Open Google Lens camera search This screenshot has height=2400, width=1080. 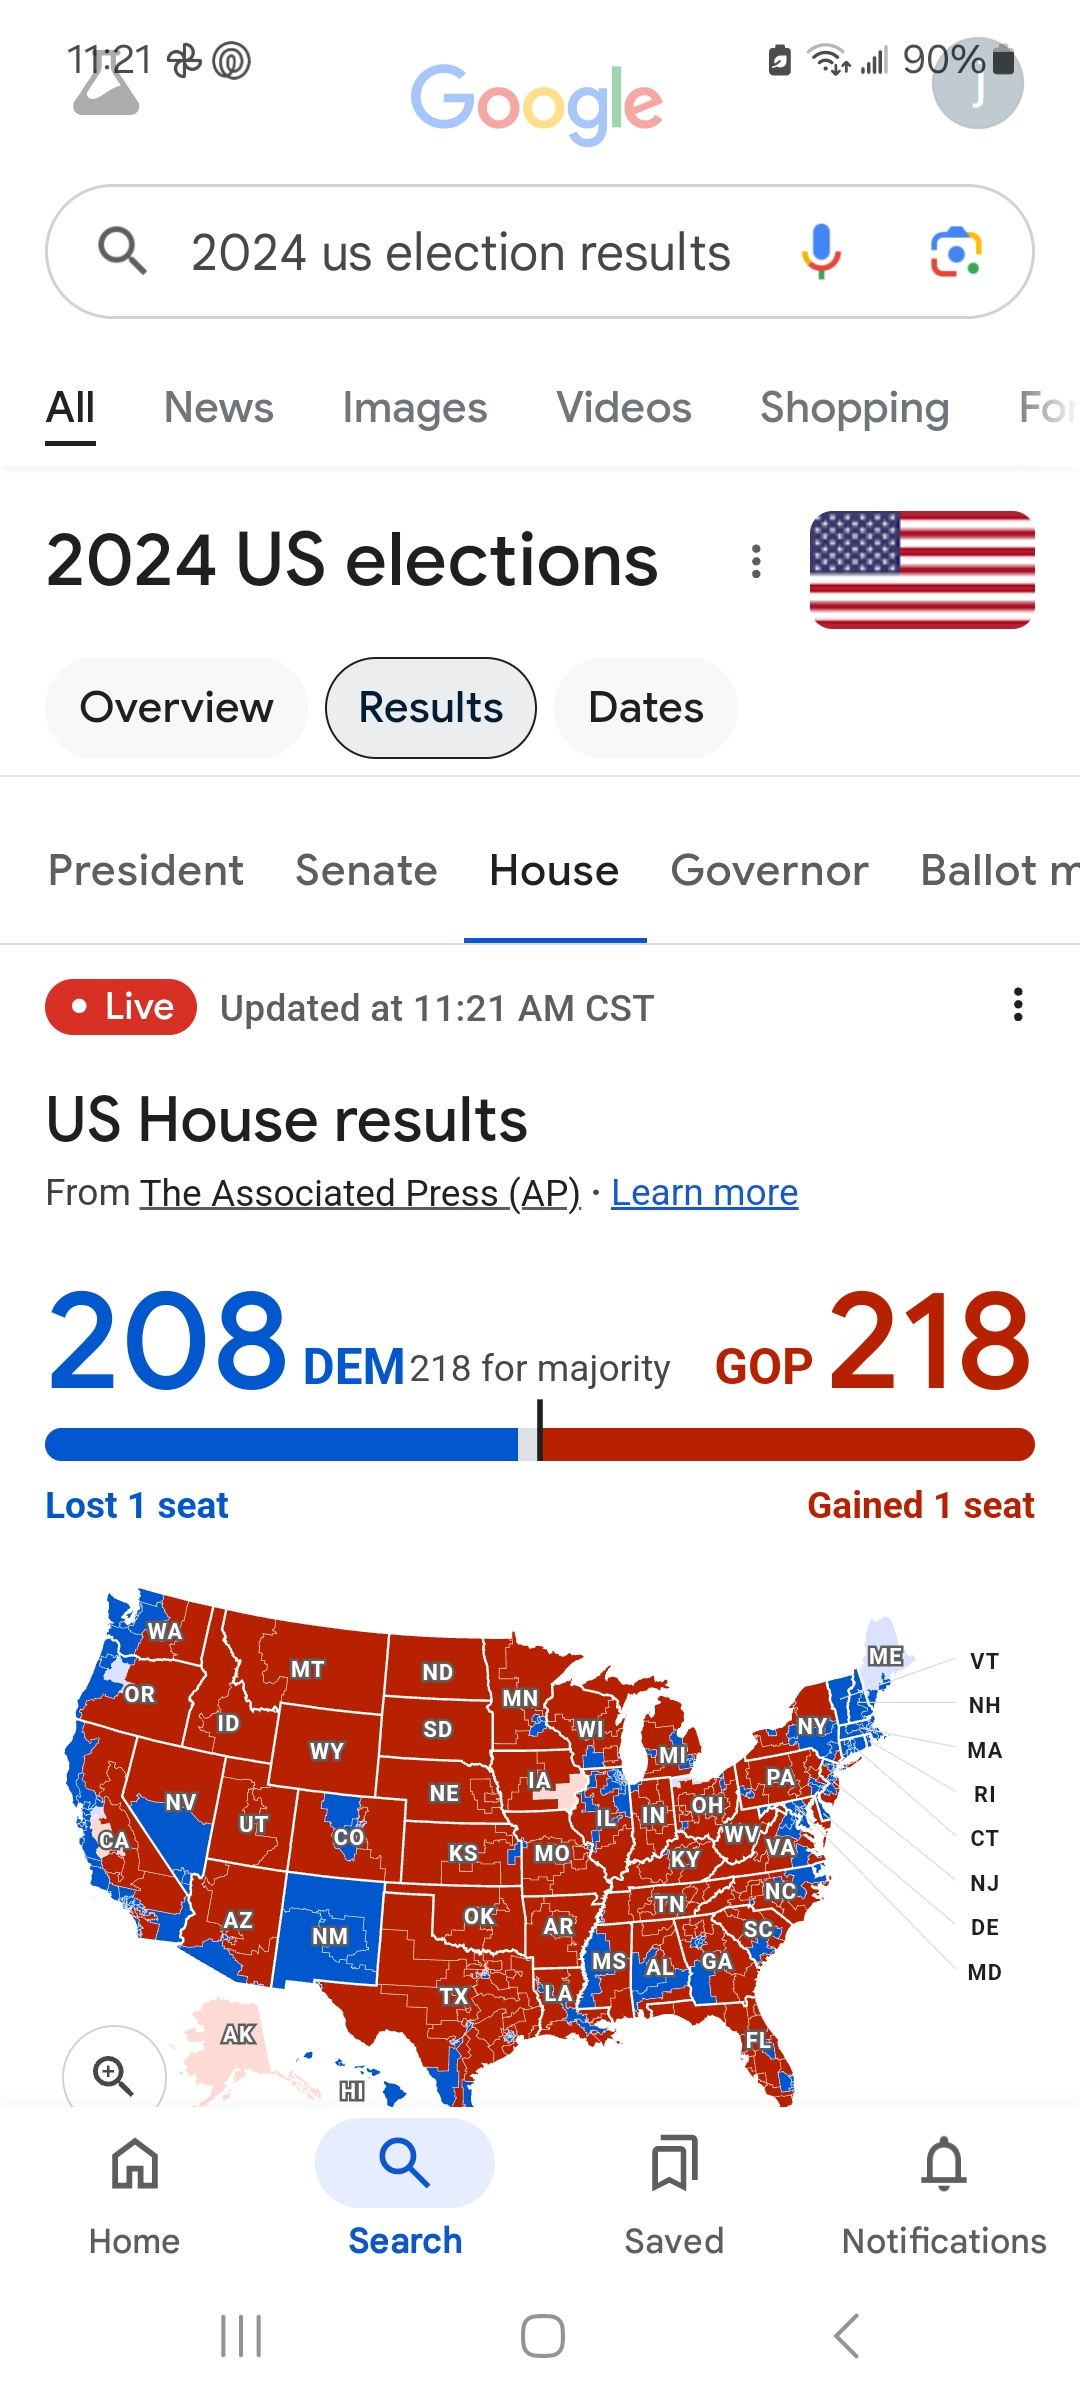pyautogui.click(x=956, y=252)
